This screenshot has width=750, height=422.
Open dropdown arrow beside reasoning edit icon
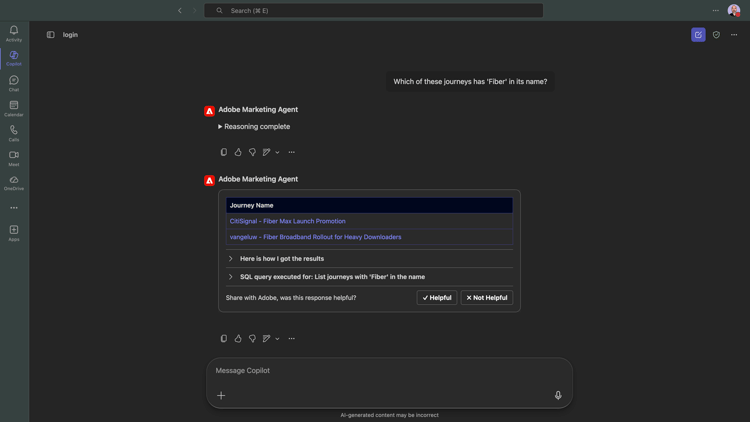[x=277, y=152]
